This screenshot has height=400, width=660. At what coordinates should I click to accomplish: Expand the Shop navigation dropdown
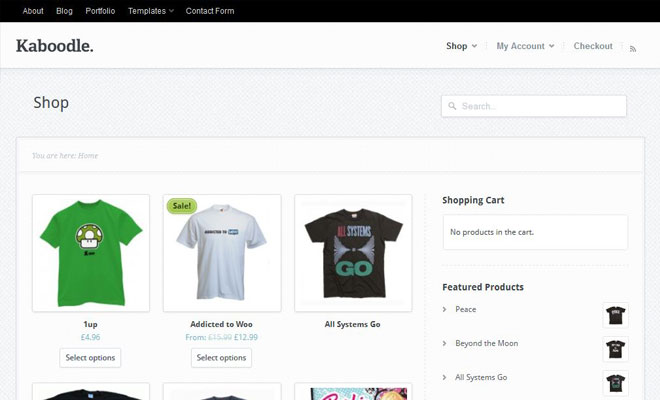[x=461, y=46]
